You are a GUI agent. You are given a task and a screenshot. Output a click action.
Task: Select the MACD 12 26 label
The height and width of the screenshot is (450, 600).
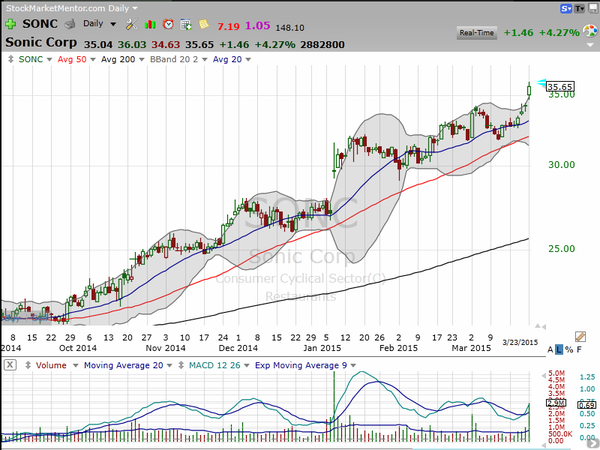pyautogui.click(x=215, y=365)
